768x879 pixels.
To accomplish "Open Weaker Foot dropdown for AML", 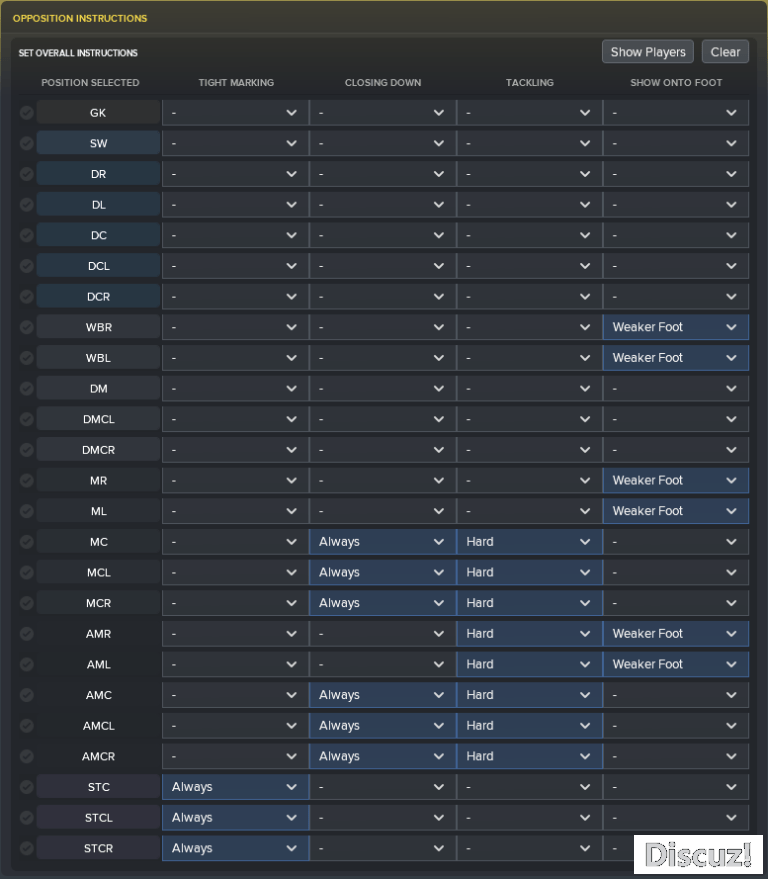I will 676,664.
